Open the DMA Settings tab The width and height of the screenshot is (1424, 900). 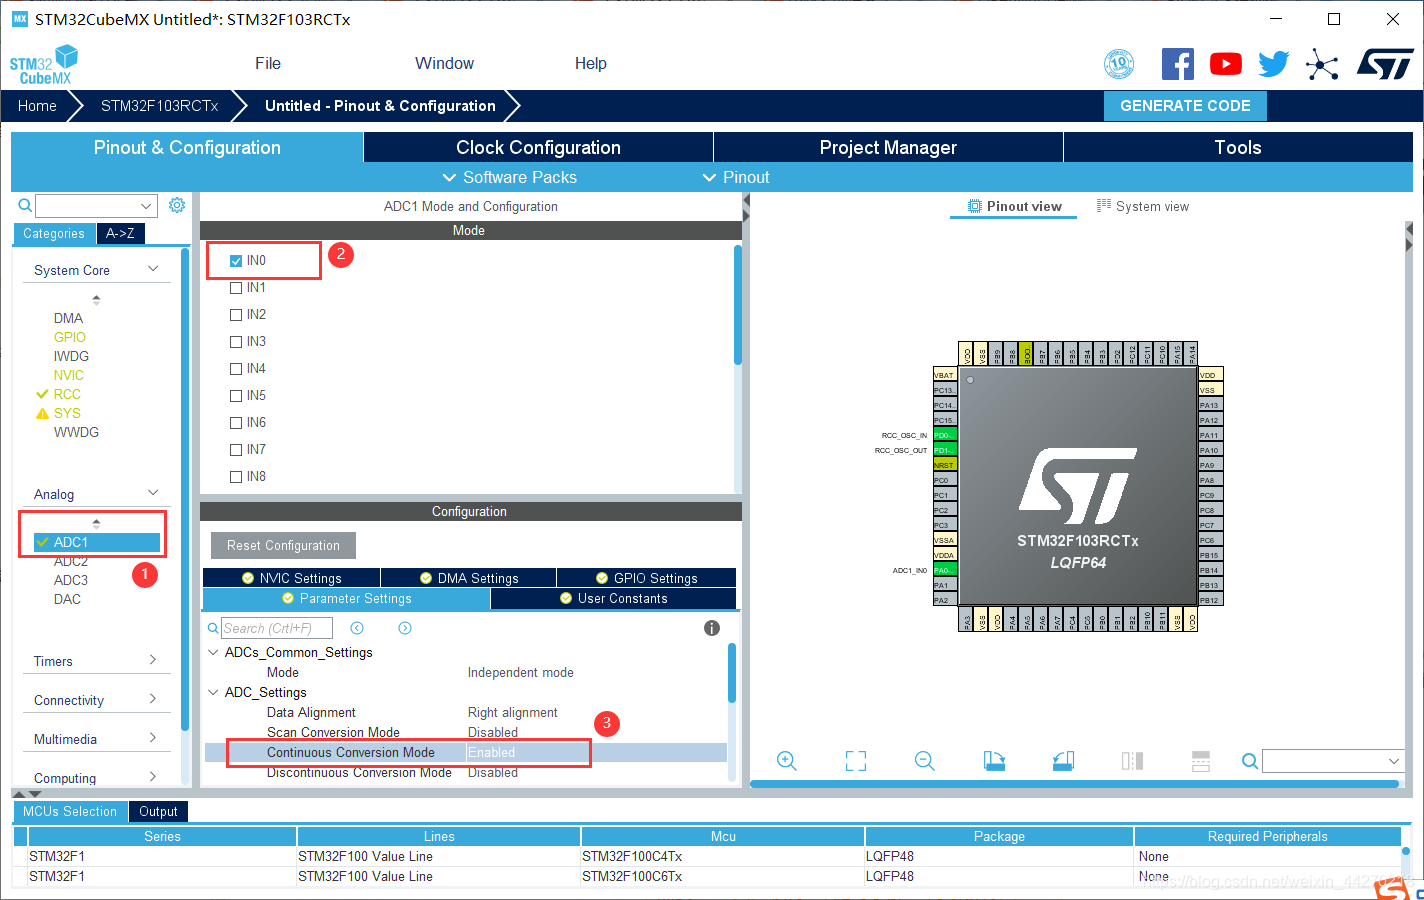(469, 578)
